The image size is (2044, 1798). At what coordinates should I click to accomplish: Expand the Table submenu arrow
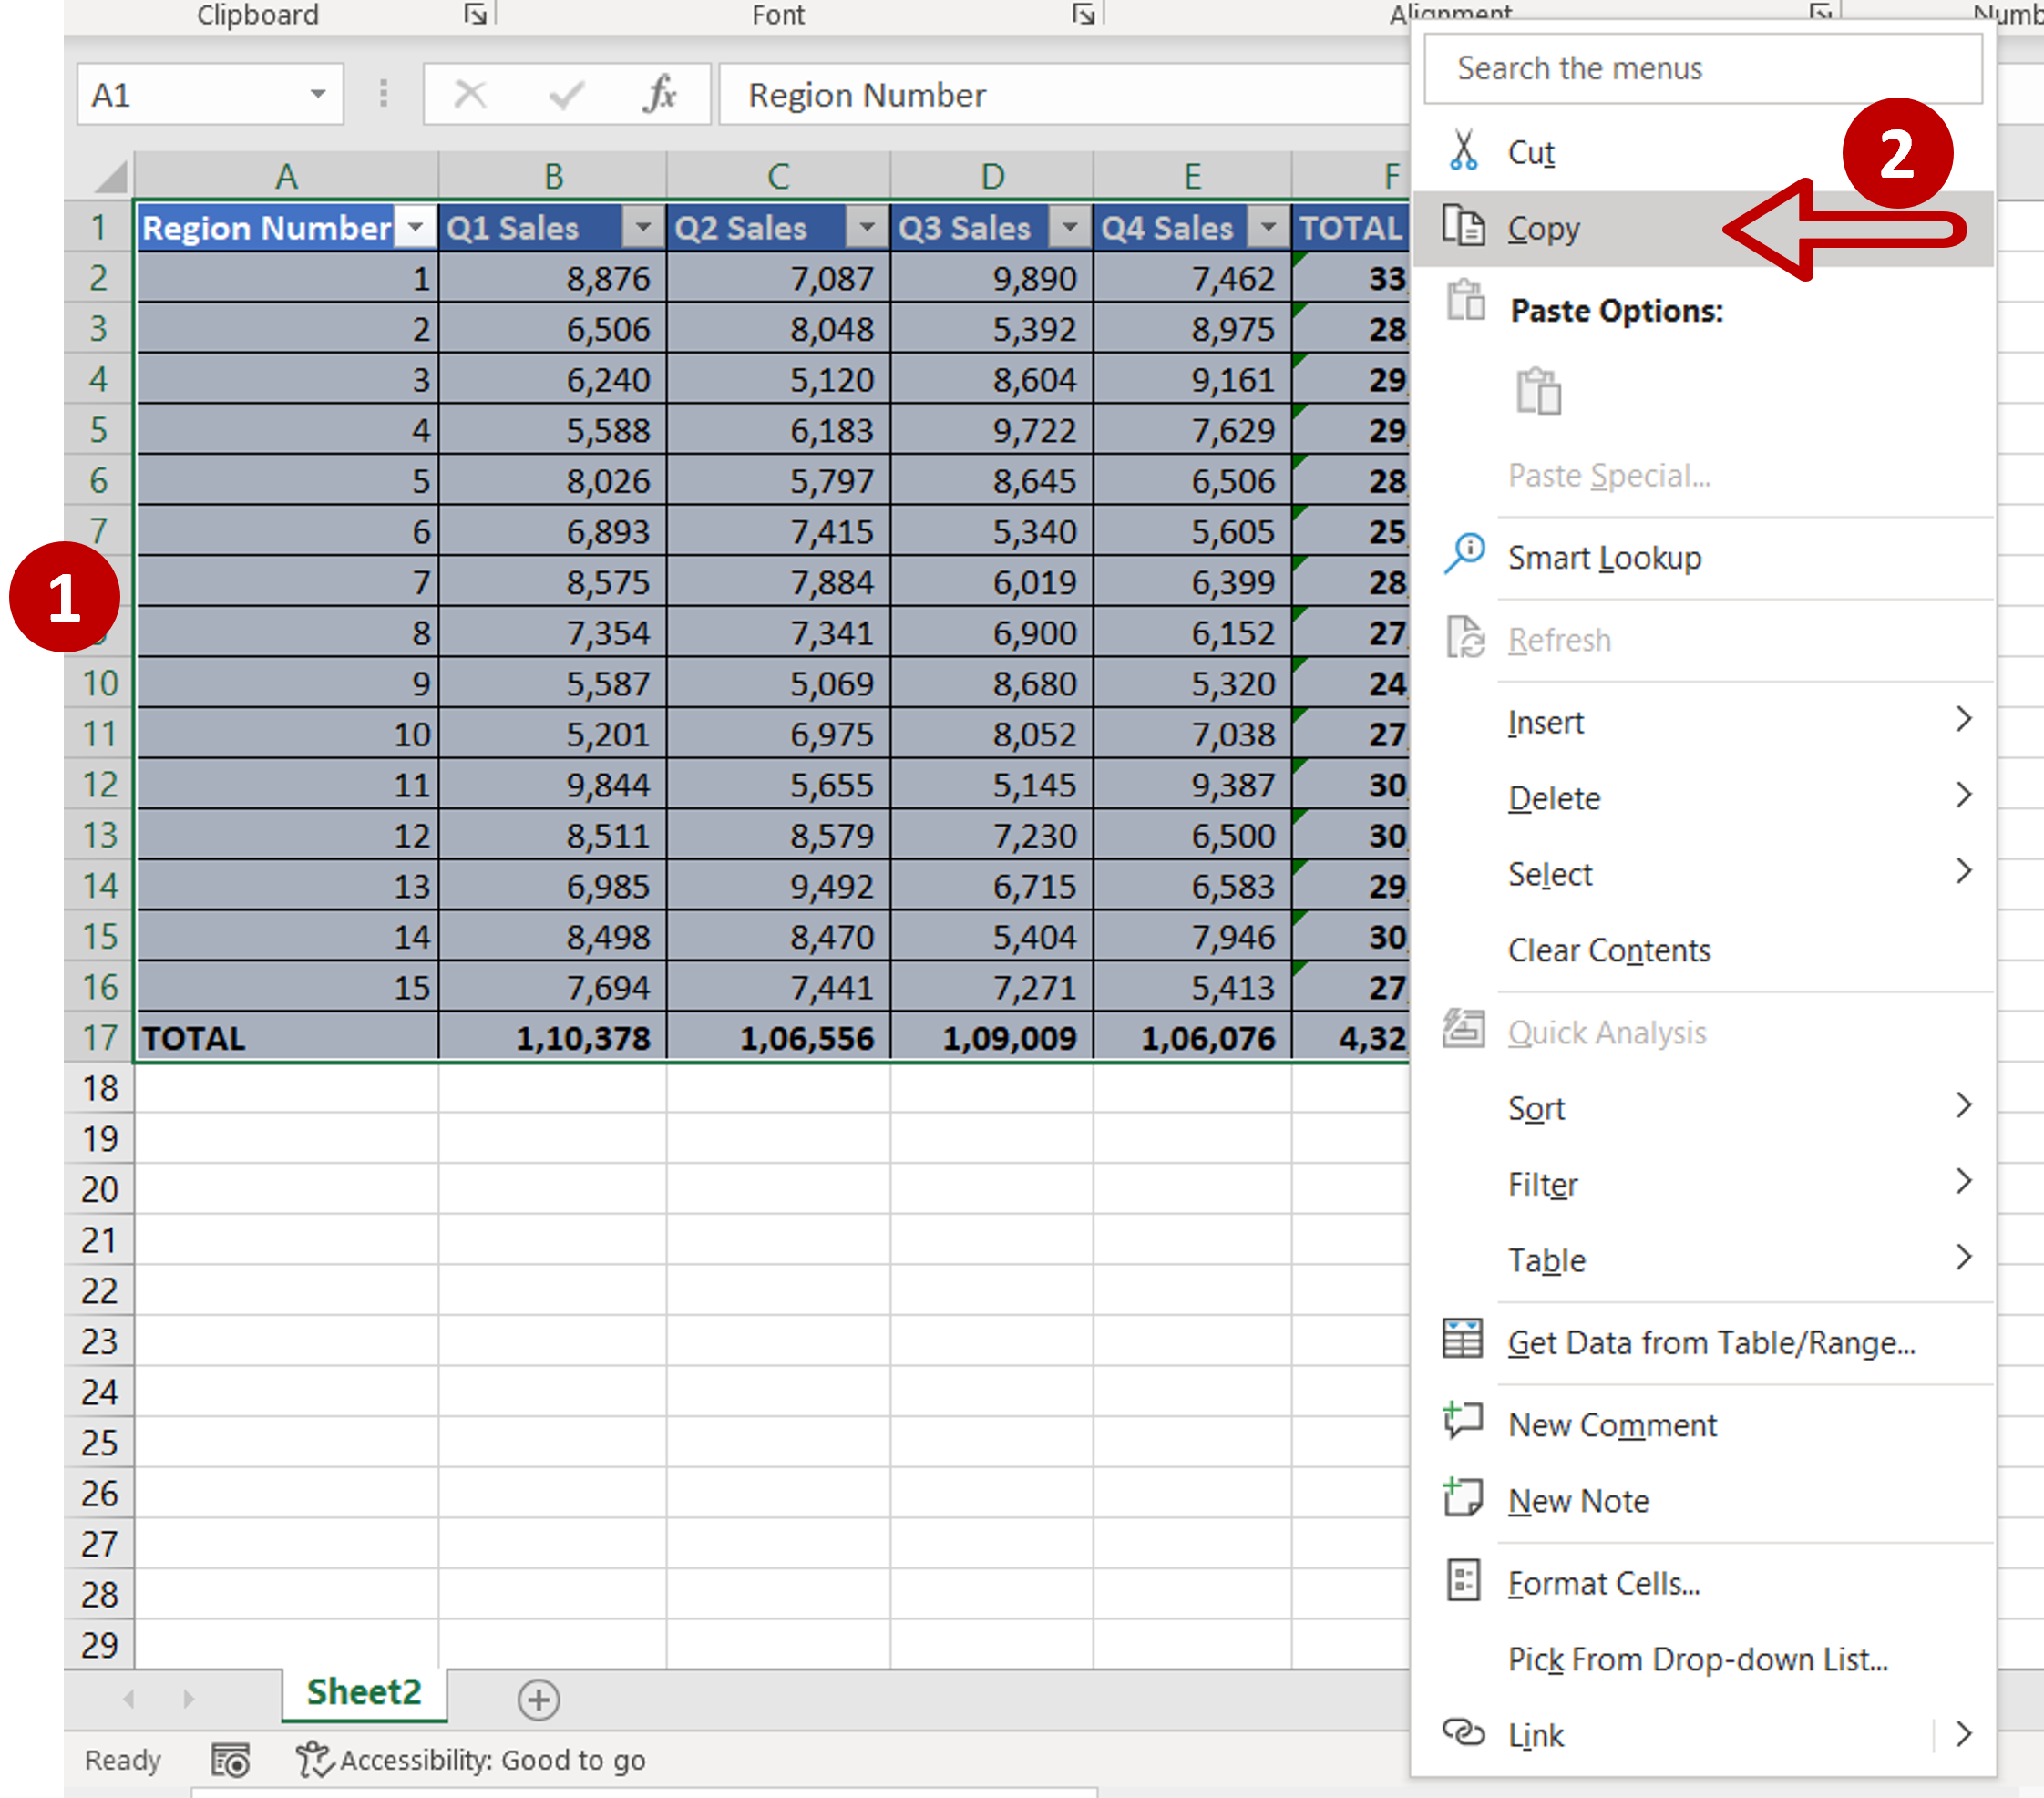click(x=1963, y=1257)
